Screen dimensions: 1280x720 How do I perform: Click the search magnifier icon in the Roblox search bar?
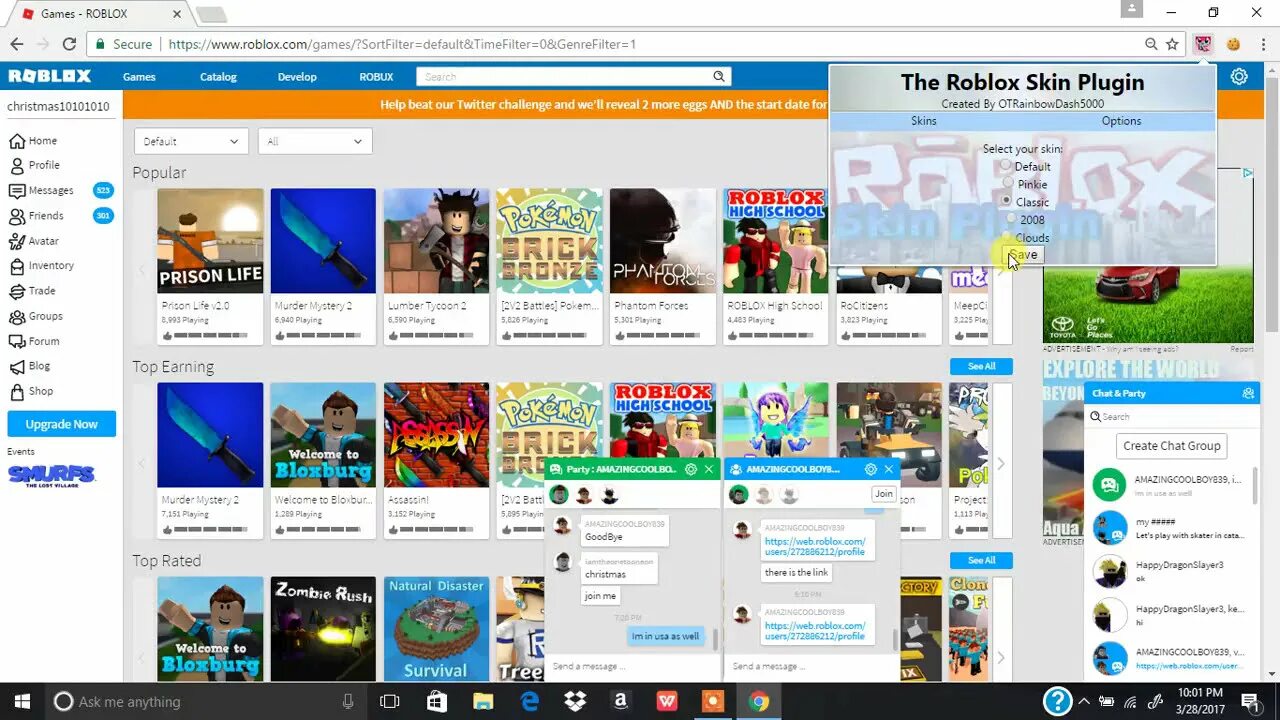[718, 76]
